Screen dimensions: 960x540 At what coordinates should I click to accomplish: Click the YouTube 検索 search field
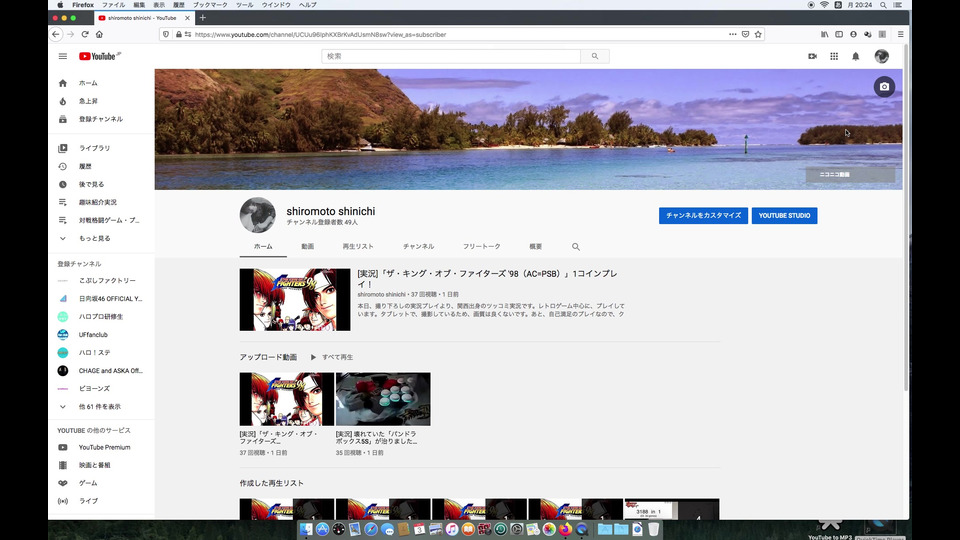point(451,56)
